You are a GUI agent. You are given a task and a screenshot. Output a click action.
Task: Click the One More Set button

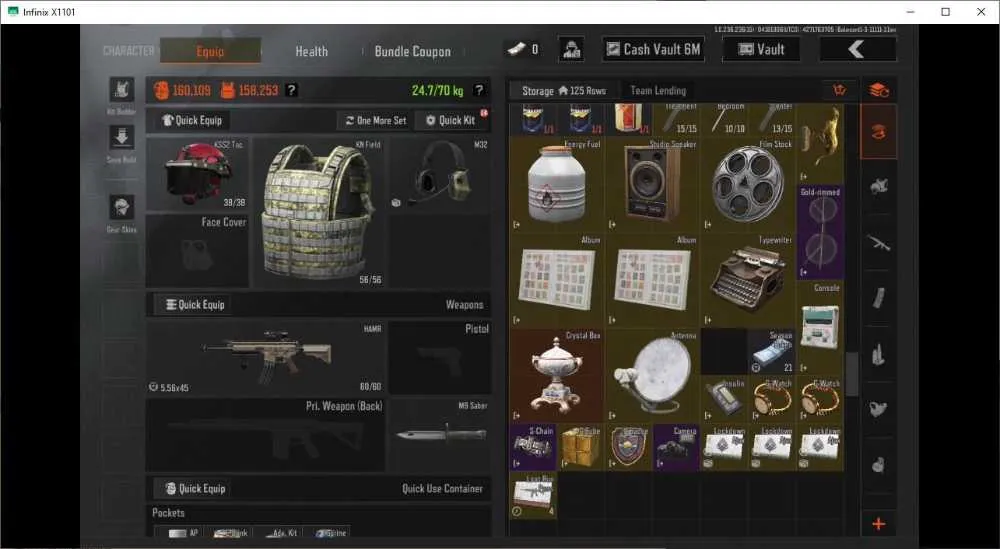376,120
